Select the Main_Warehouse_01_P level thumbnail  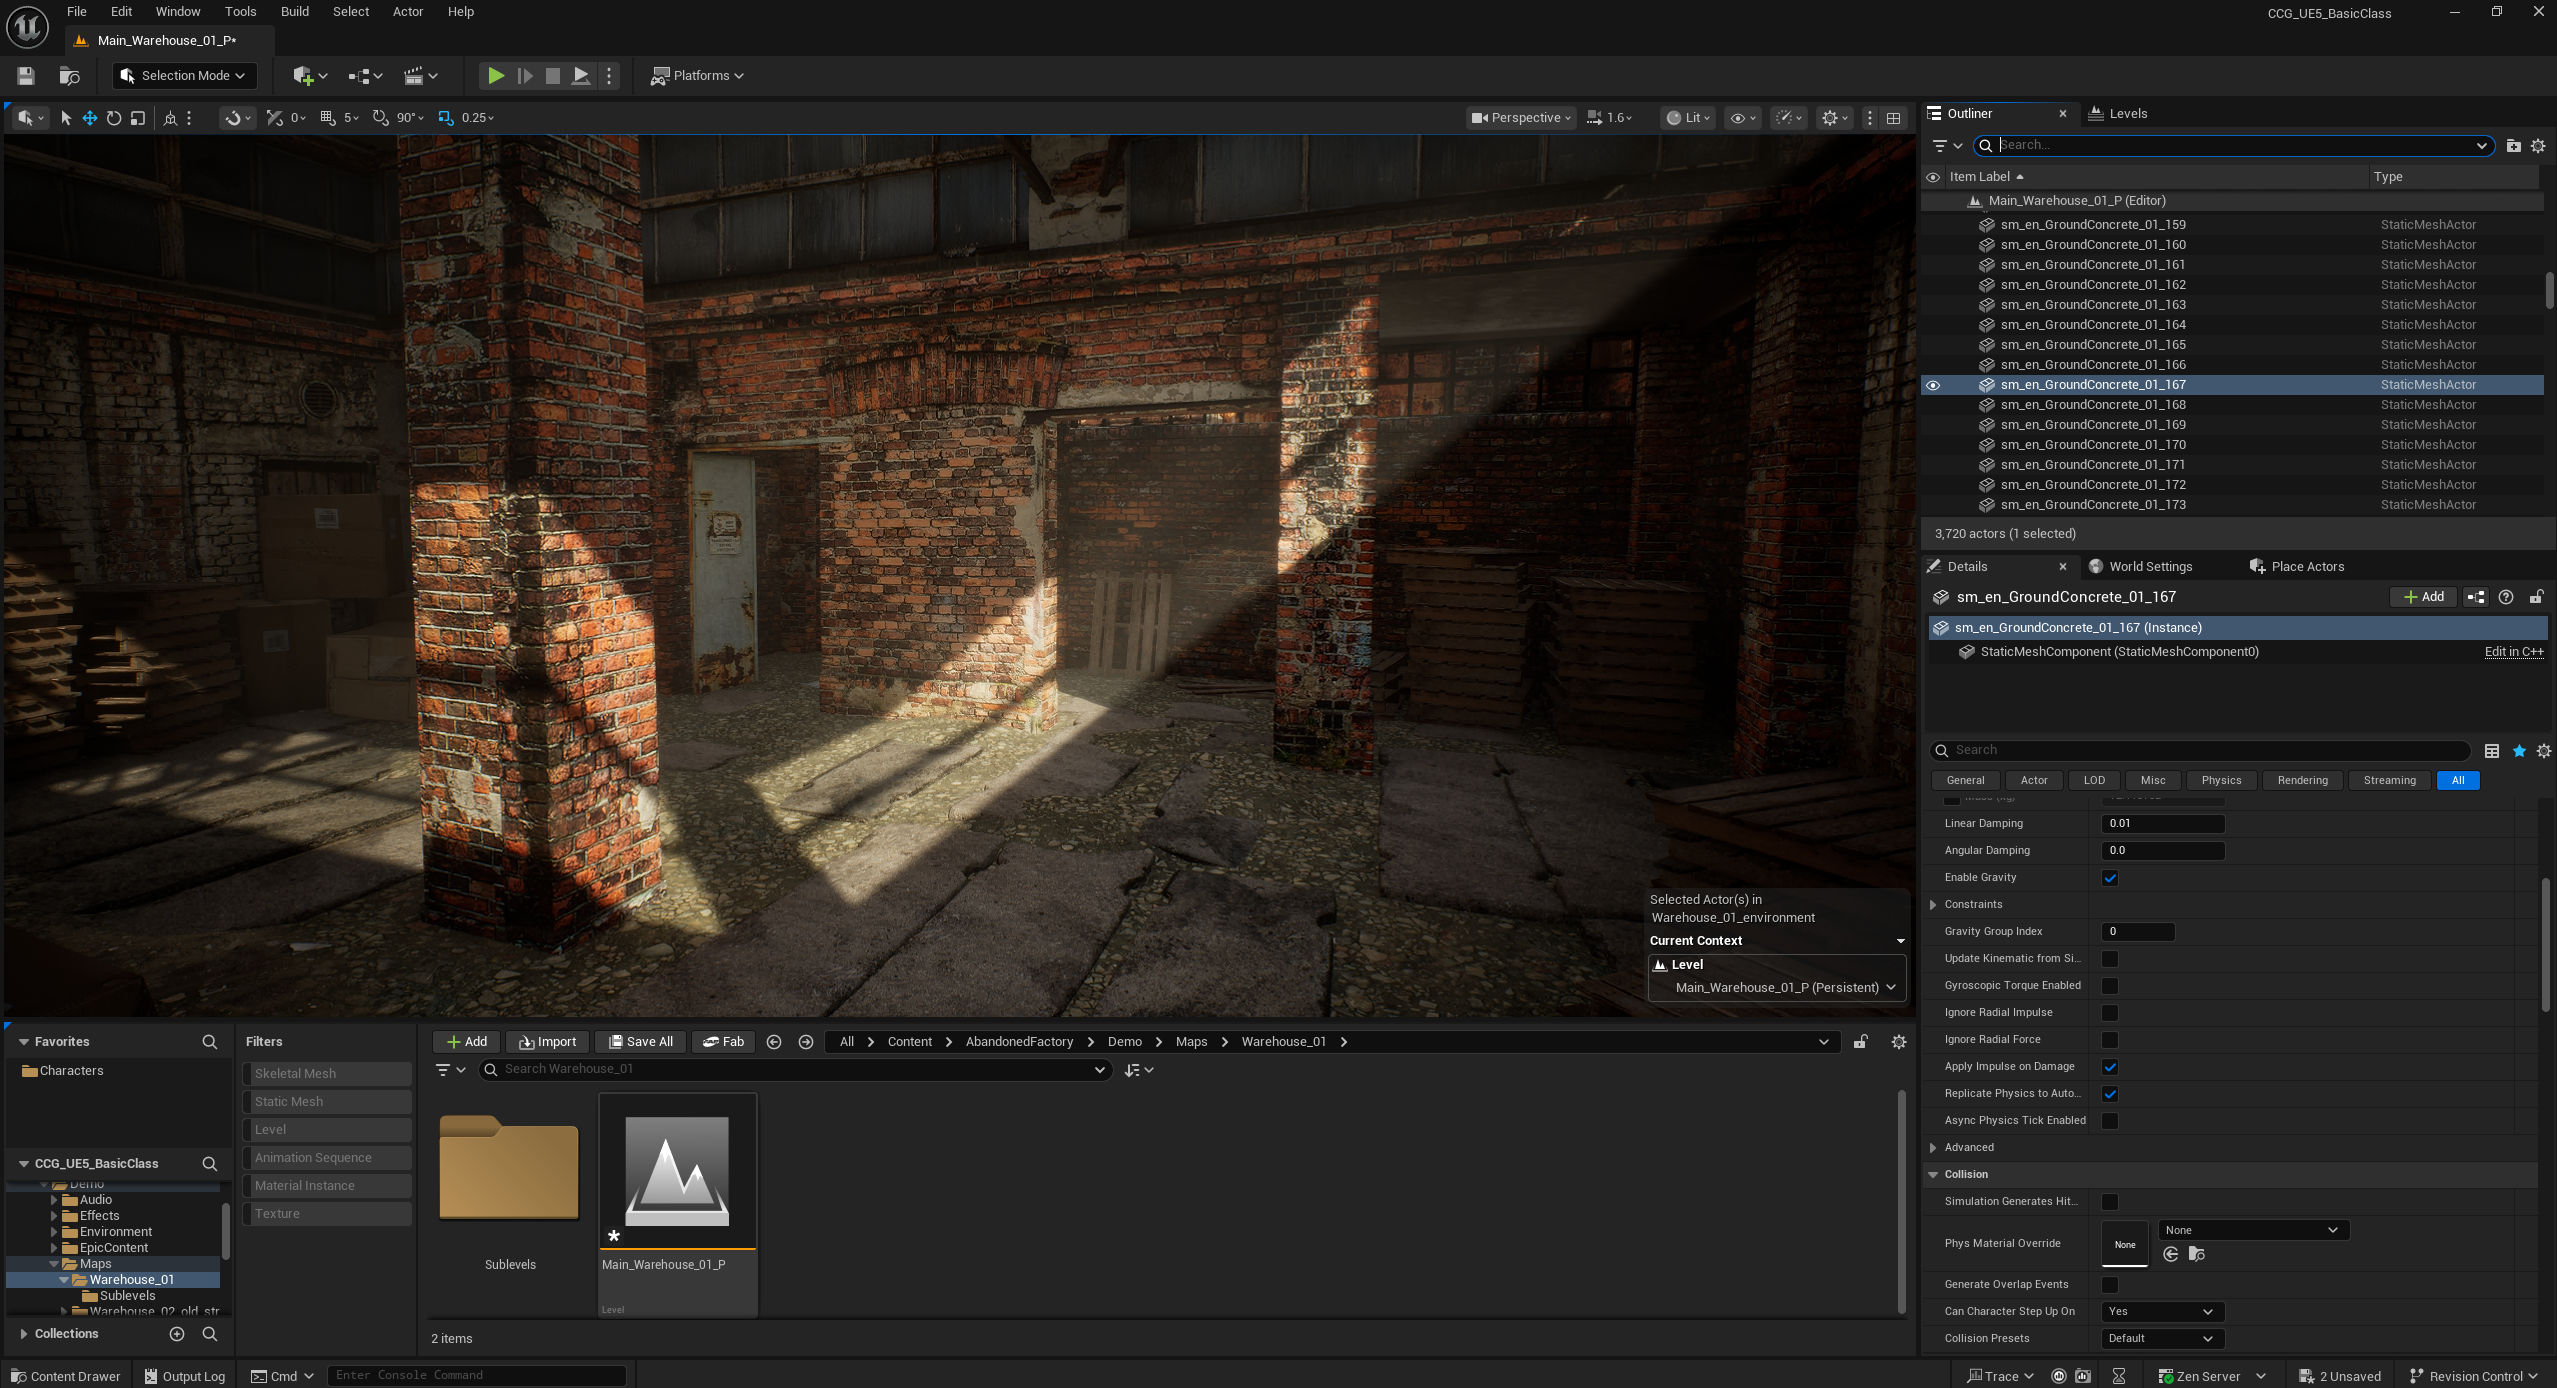coord(677,1172)
